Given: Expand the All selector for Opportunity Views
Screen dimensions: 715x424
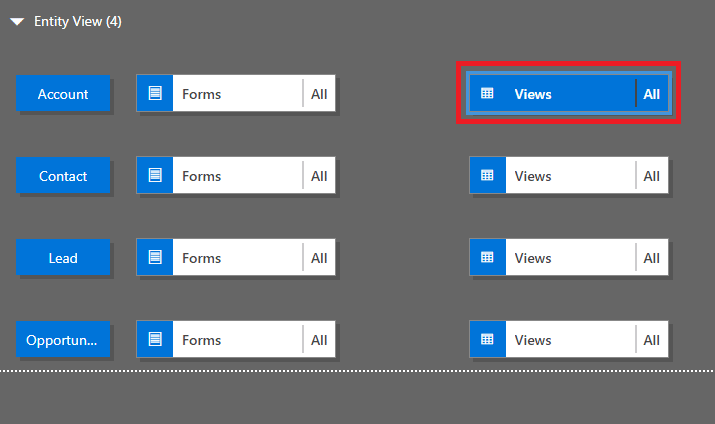Looking at the screenshot, I should (651, 340).
